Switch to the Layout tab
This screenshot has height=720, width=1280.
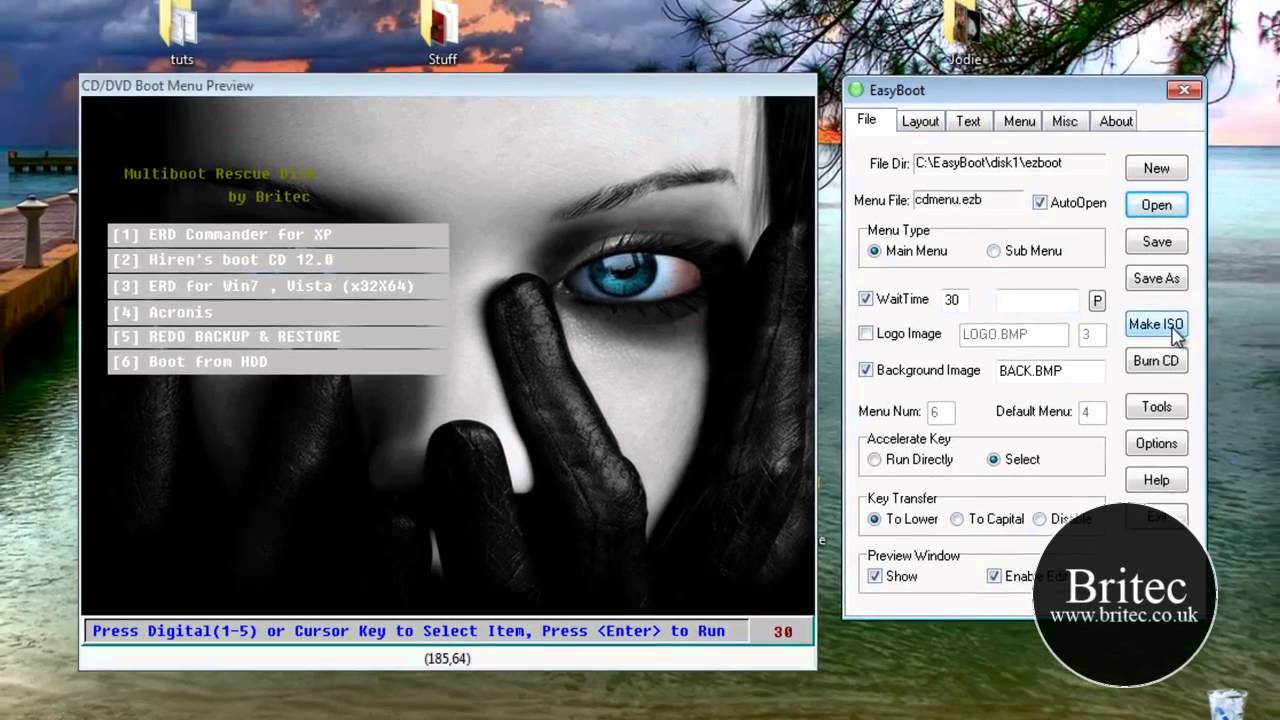click(x=920, y=121)
